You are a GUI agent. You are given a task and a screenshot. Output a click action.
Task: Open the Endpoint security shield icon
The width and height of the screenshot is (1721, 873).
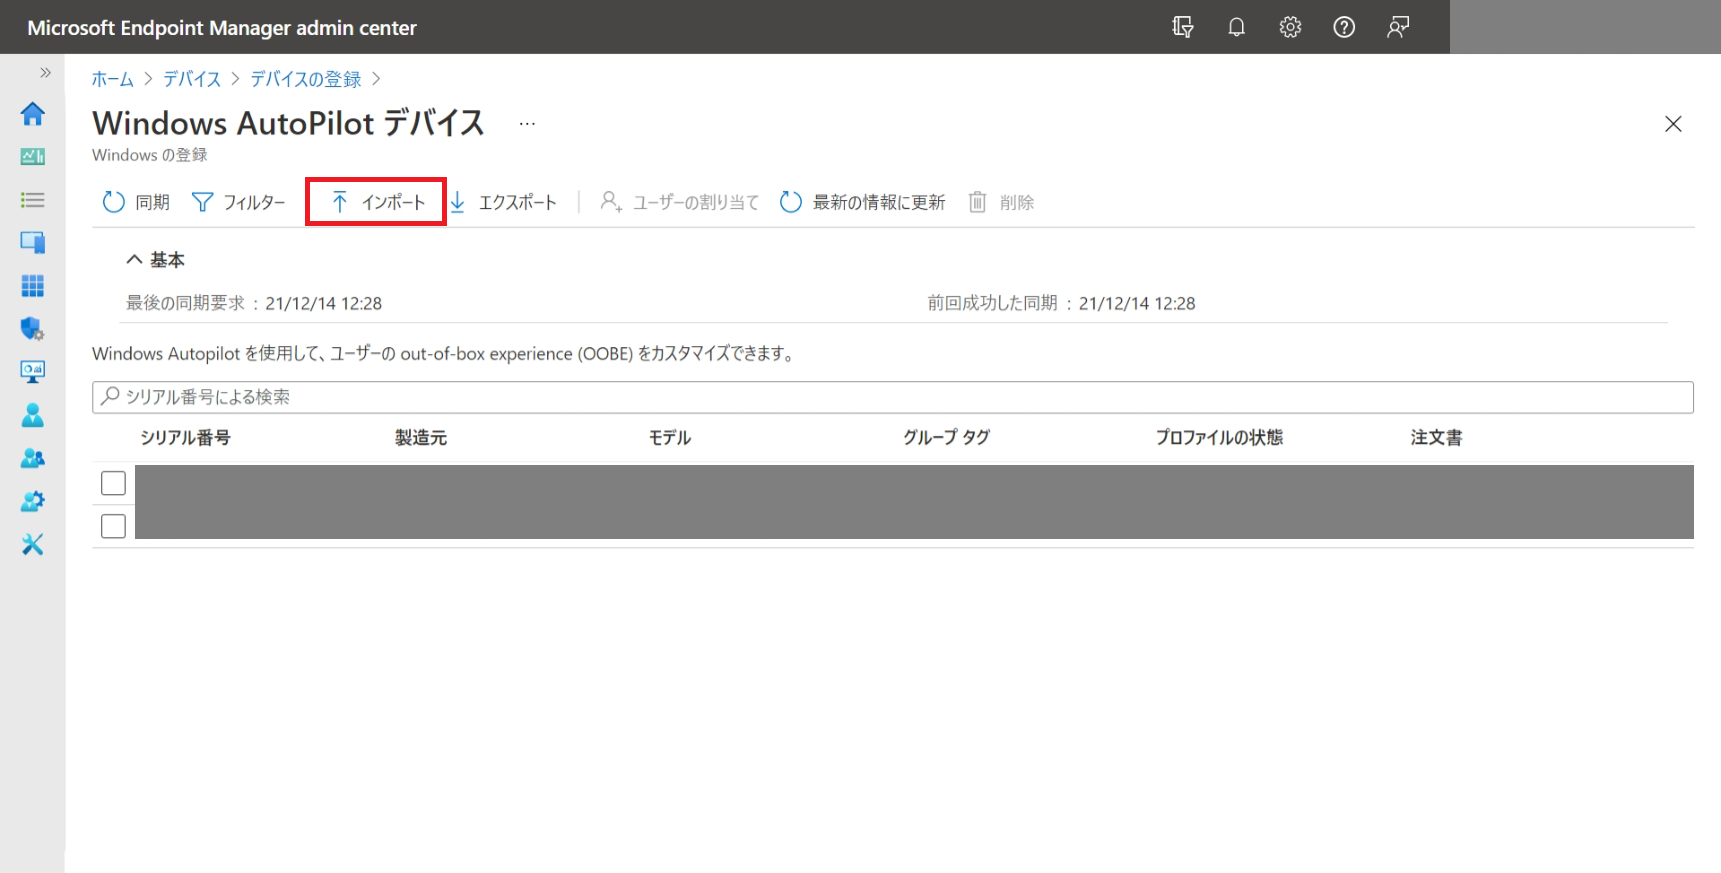coord(32,328)
